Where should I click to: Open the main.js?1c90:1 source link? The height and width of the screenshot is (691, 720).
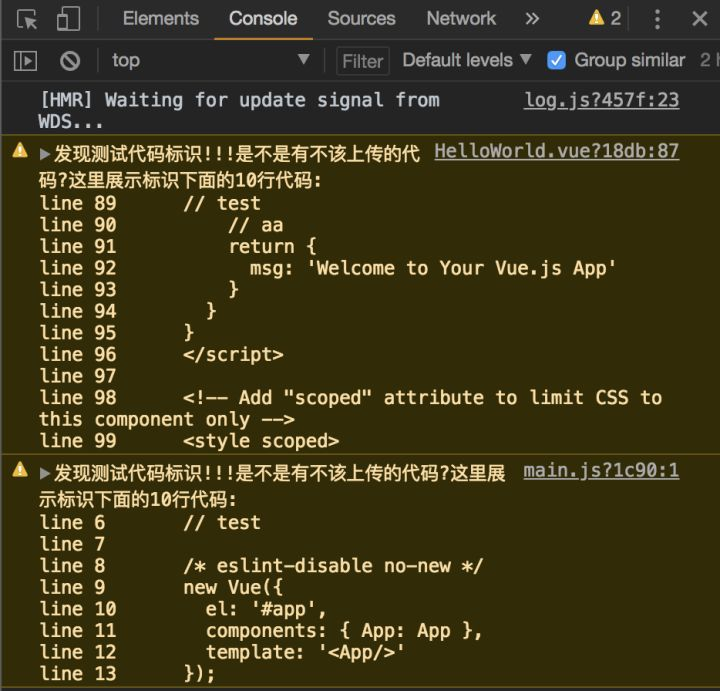[601, 471]
